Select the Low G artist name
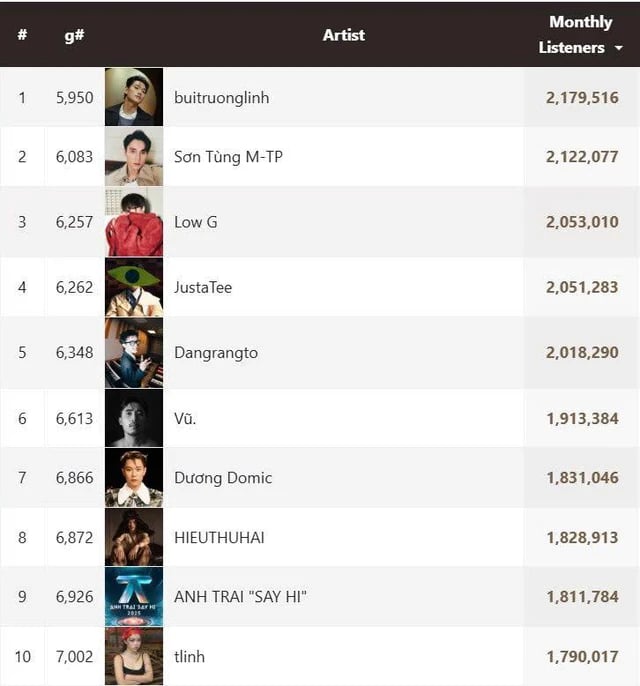640x686 pixels. pos(195,222)
